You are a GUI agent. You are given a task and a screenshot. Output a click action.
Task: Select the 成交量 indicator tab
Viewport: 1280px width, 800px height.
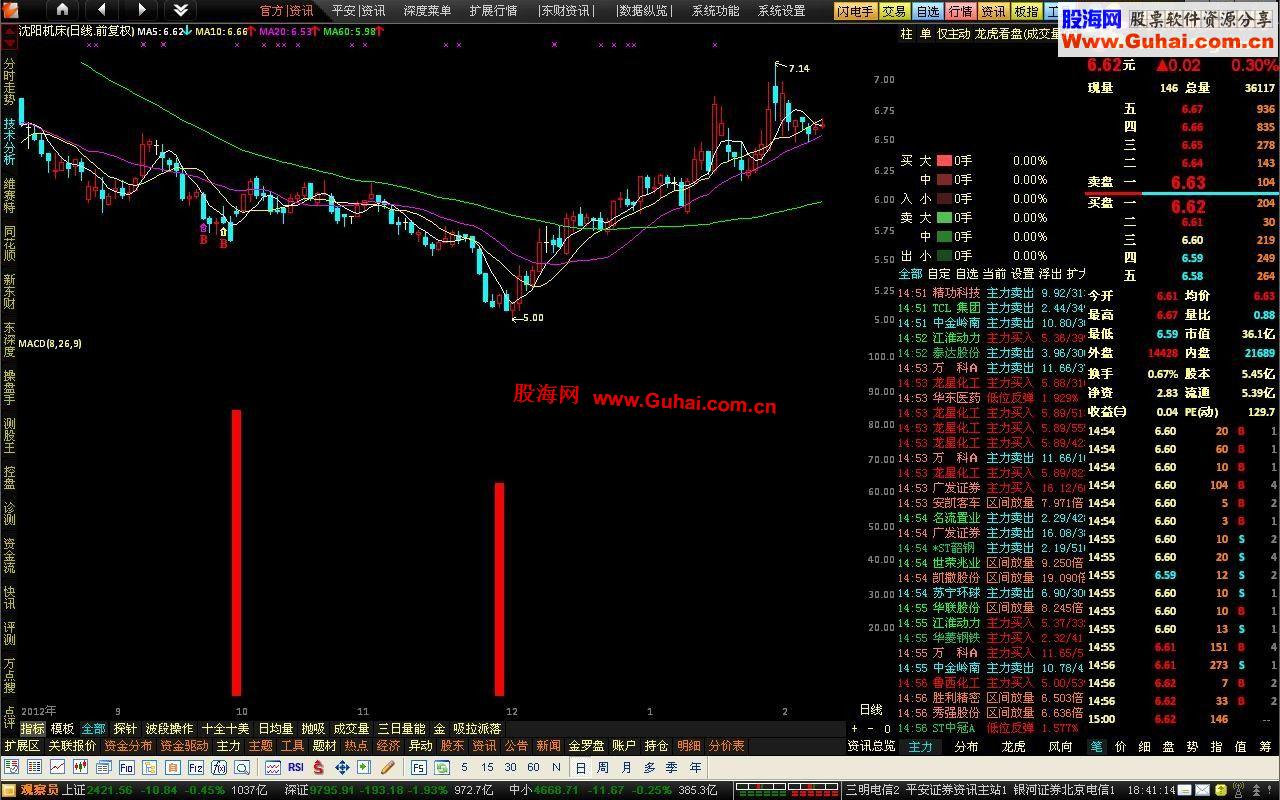351,729
